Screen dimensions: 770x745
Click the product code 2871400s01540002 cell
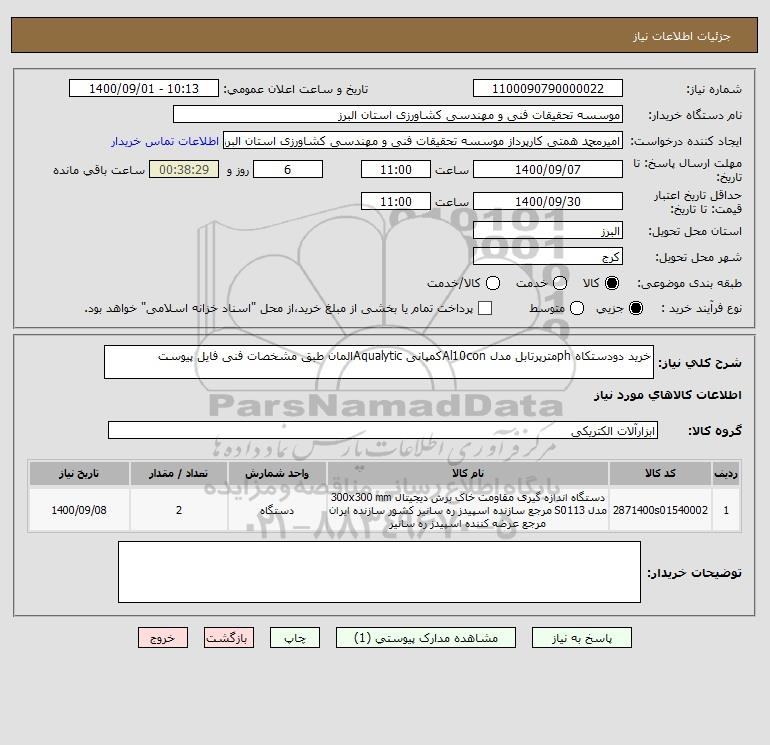click(660, 510)
